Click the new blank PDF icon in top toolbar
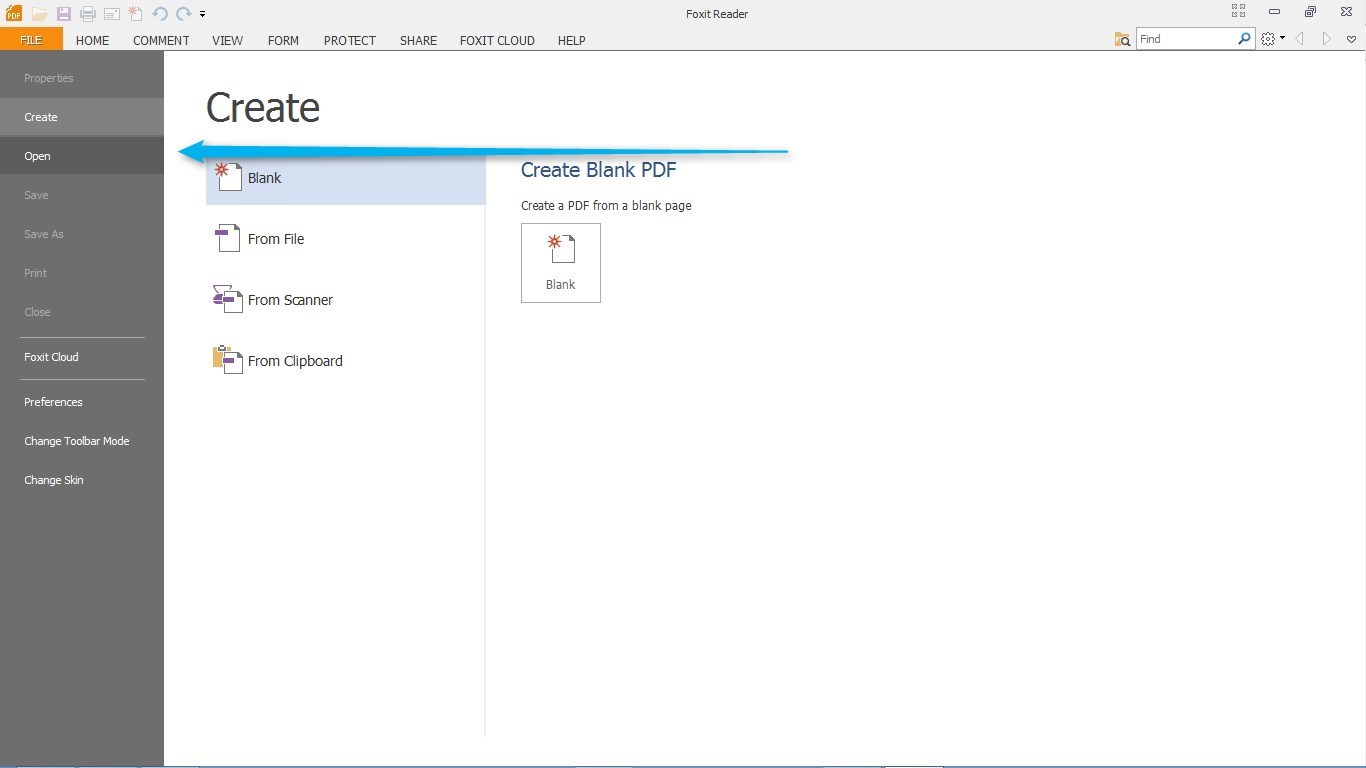The width and height of the screenshot is (1366, 768). pyautogui.click(x=136, y=14)
